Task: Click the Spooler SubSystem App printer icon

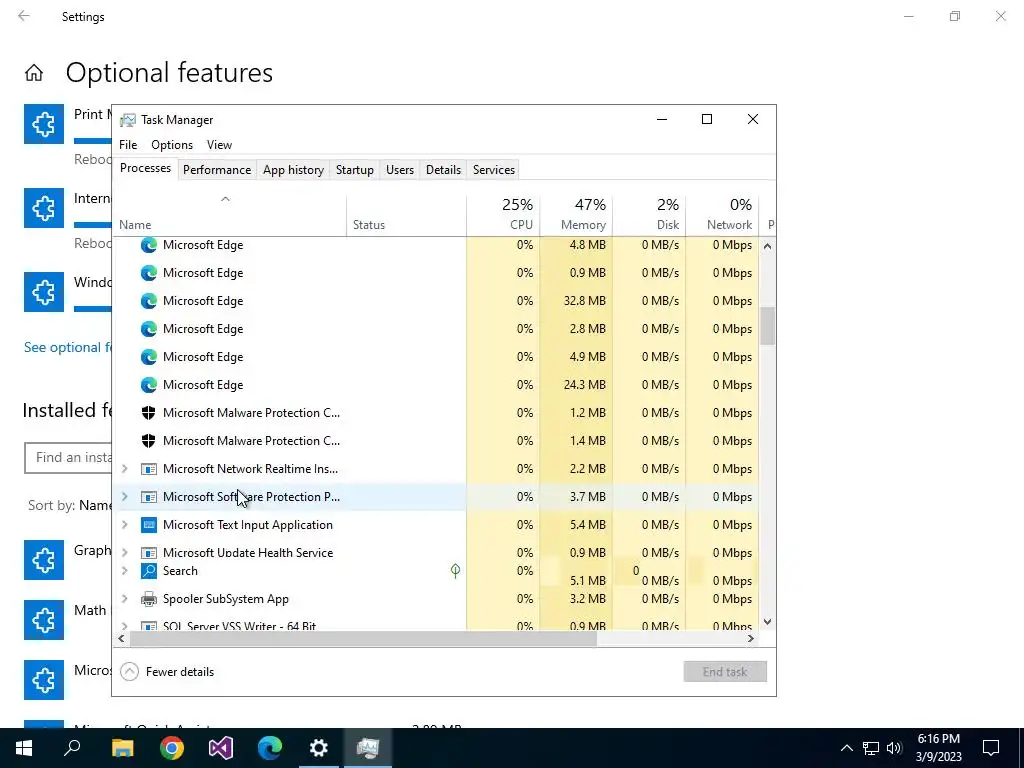Action: tap(149, 599)
